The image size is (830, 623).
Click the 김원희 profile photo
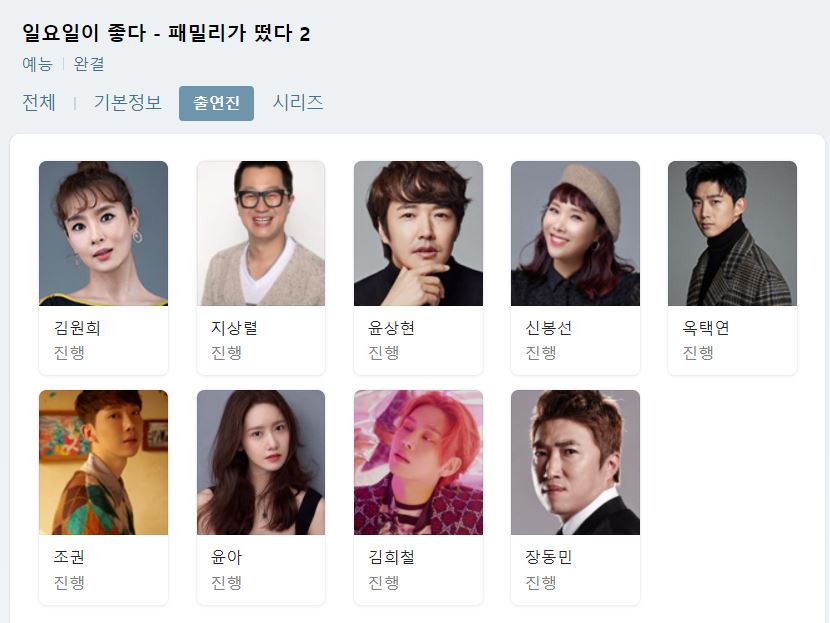pyautogui.click(x=103, y=233)
